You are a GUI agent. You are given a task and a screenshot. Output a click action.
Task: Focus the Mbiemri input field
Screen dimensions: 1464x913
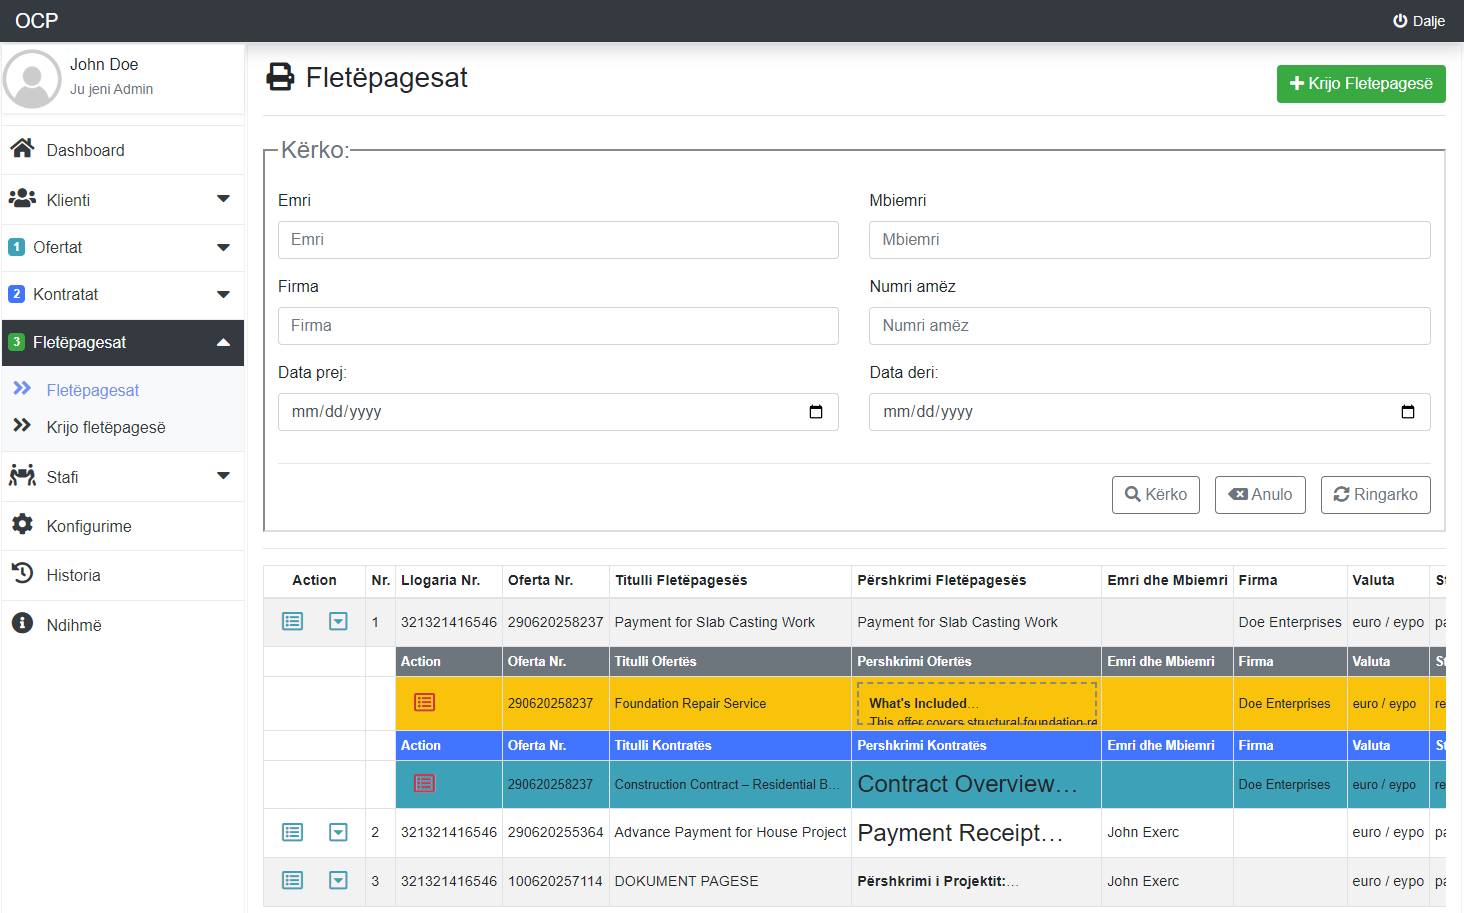[x=1150, y=240]
